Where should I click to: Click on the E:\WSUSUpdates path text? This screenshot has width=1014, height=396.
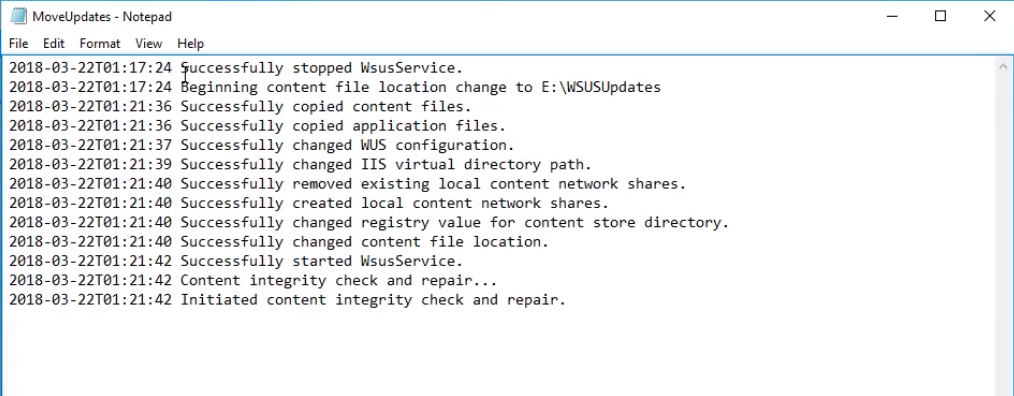click(601, 87)
